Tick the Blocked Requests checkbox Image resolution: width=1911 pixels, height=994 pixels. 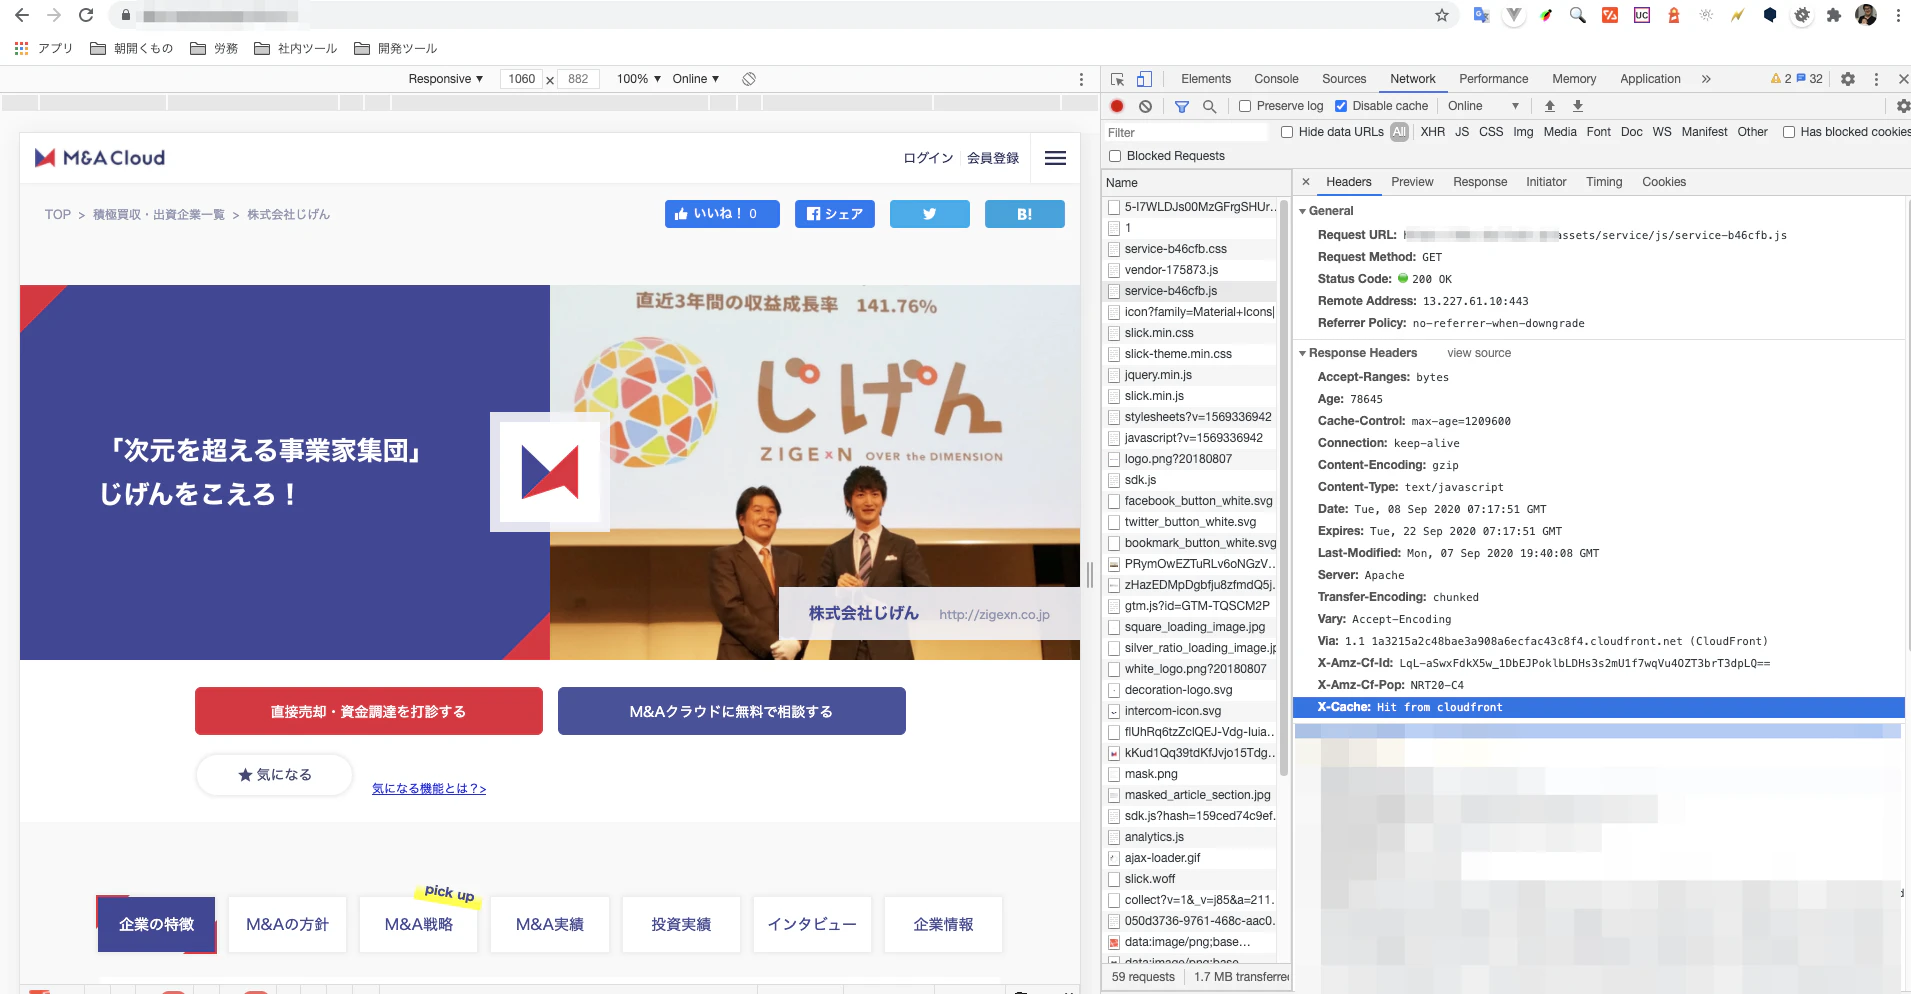click(x=1115, y=156)
